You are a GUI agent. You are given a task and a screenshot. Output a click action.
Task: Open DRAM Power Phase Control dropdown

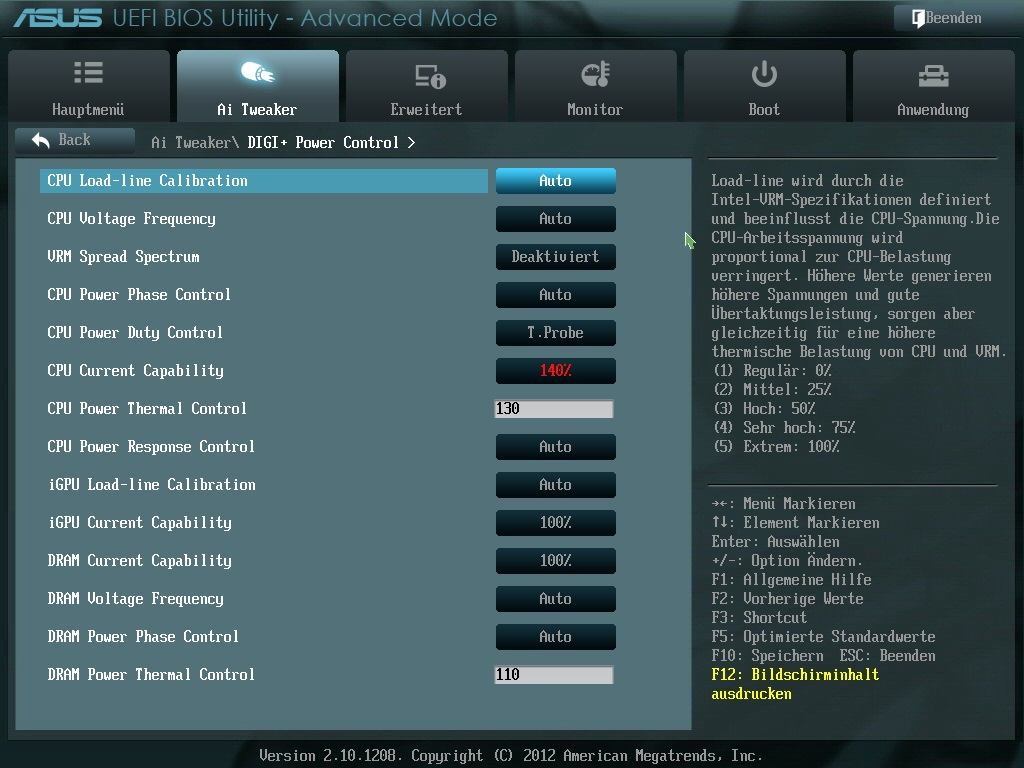[x=555, y=637]
